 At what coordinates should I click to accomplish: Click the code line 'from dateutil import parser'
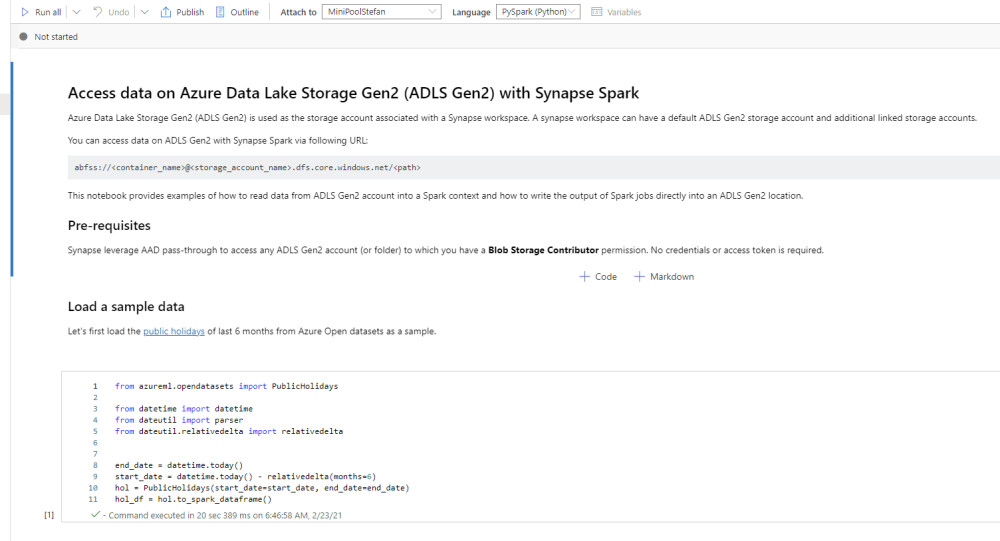click(x=179, y=420)
